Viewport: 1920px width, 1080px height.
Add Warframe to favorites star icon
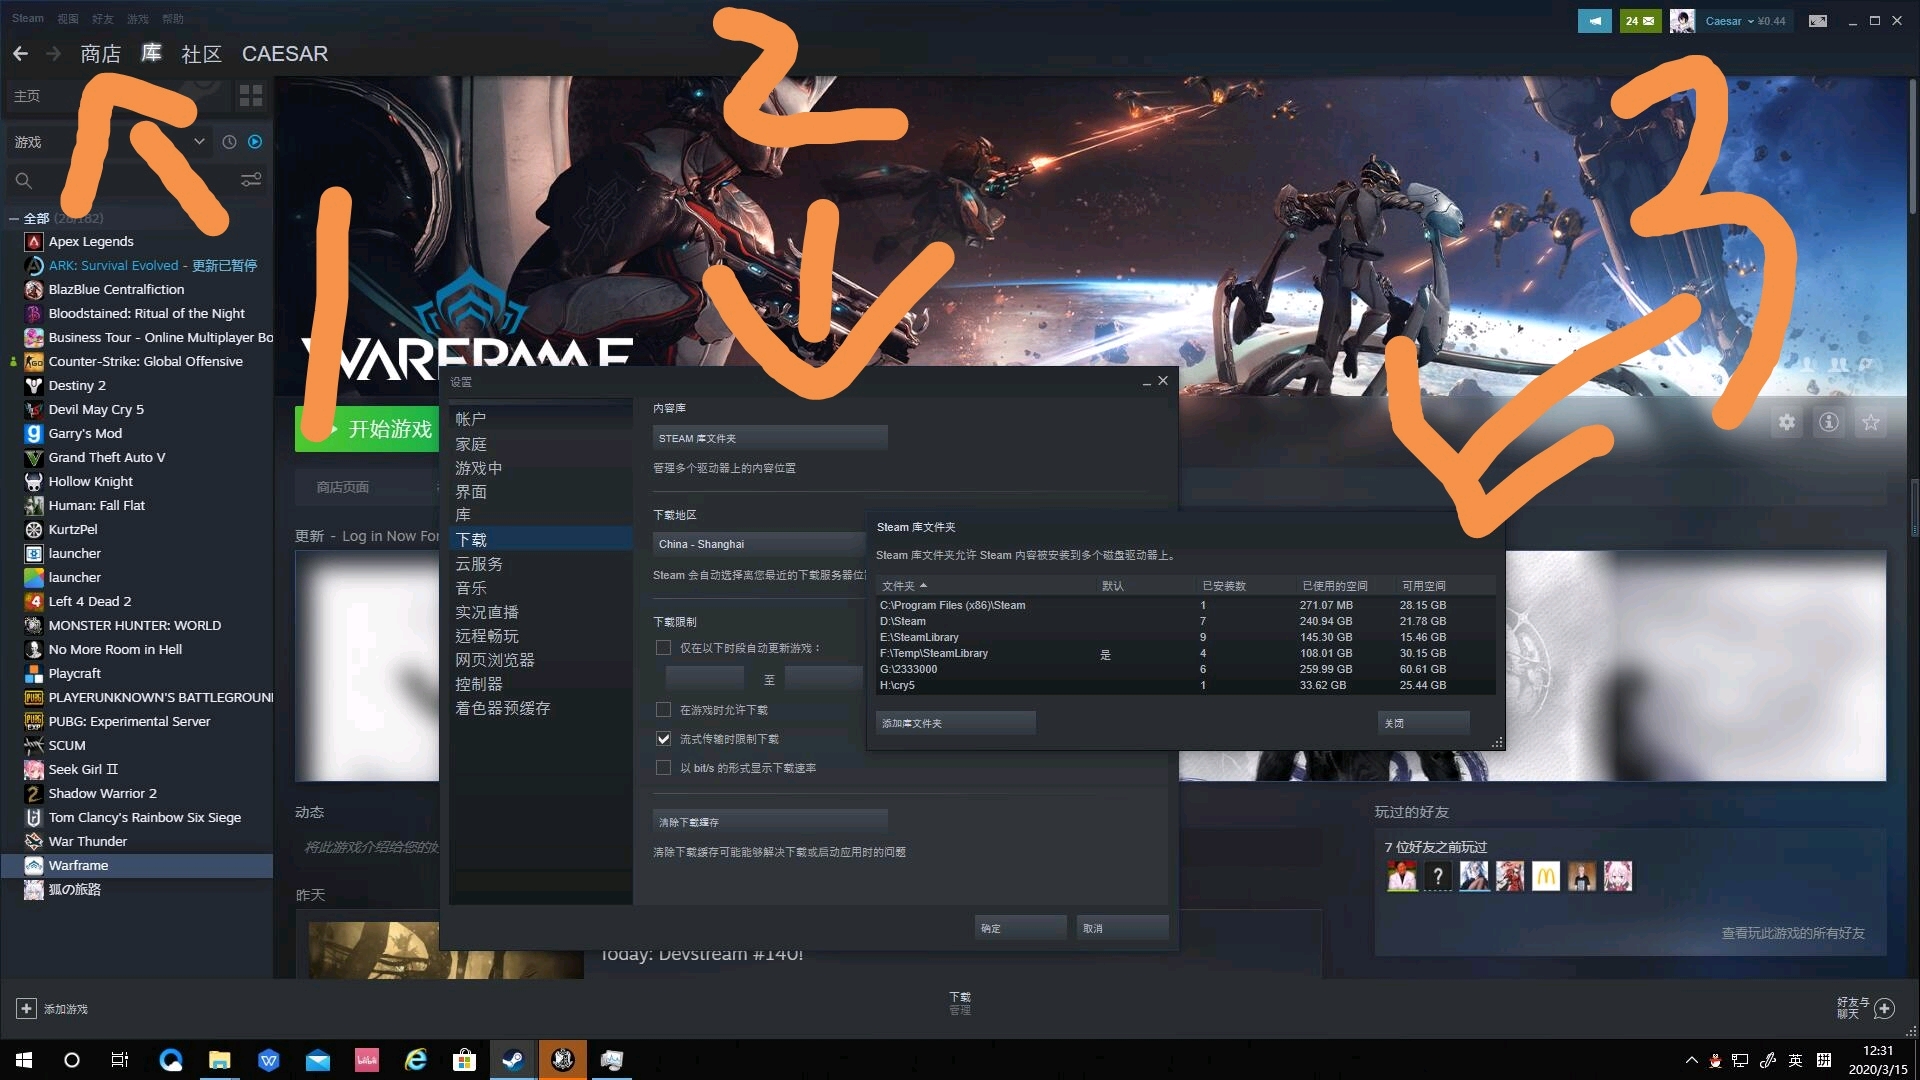point(1871,422)
